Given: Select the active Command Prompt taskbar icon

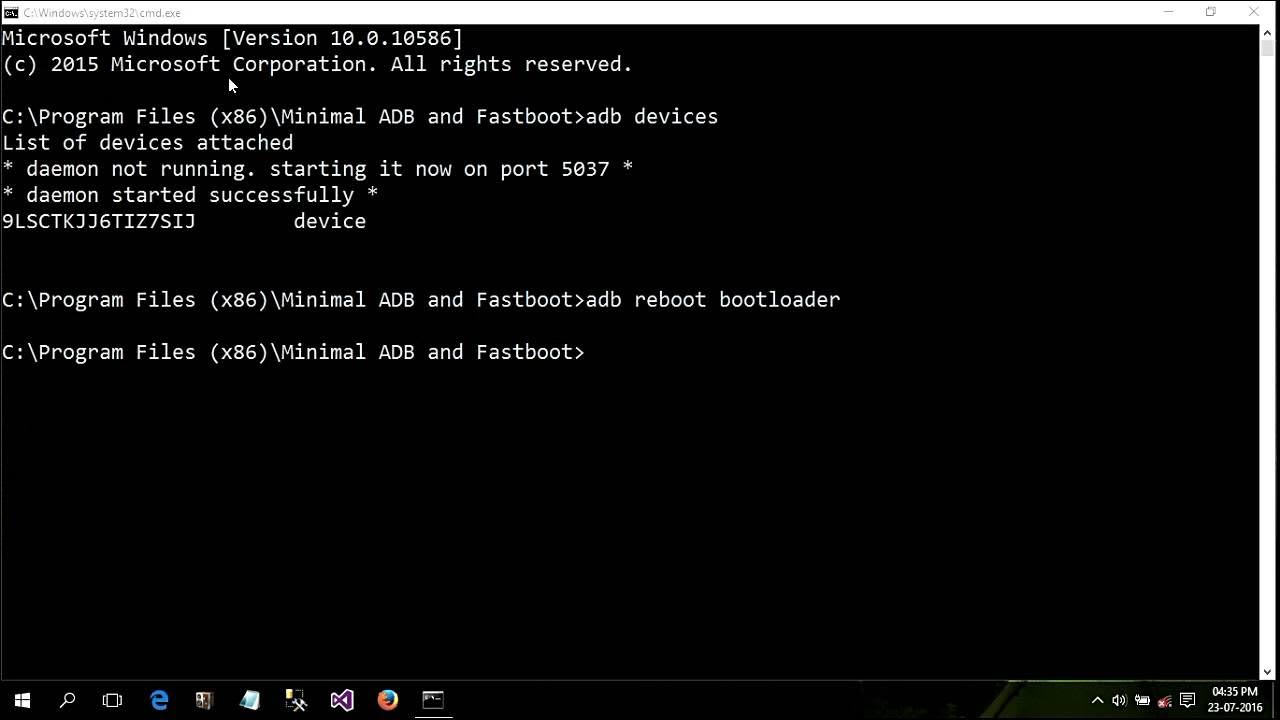Looking at the screenshot, I should click(x=433, y=700).
